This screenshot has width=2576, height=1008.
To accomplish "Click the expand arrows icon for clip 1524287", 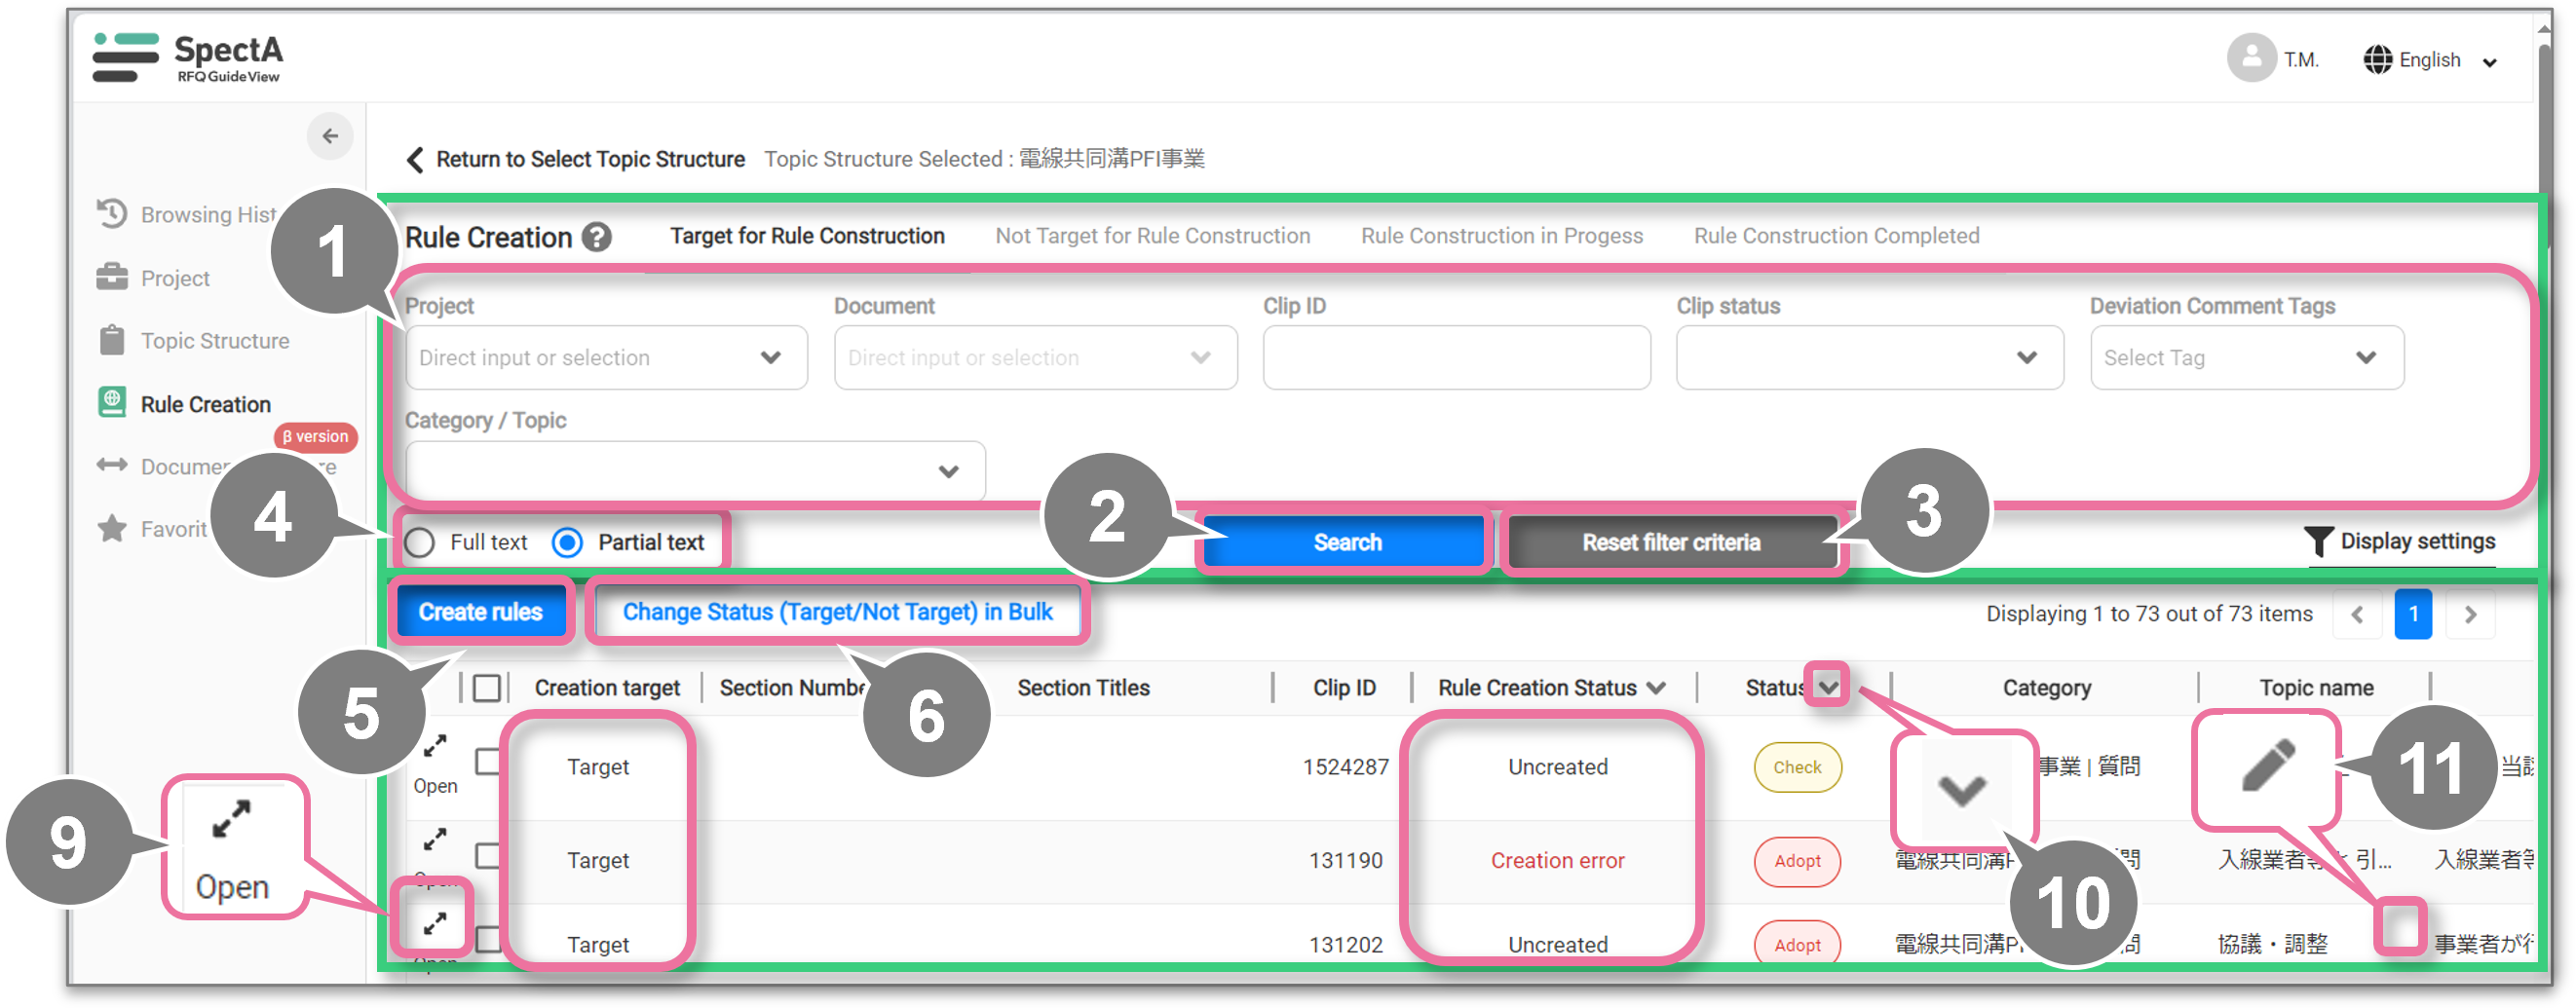I will [x=435, y=747].
